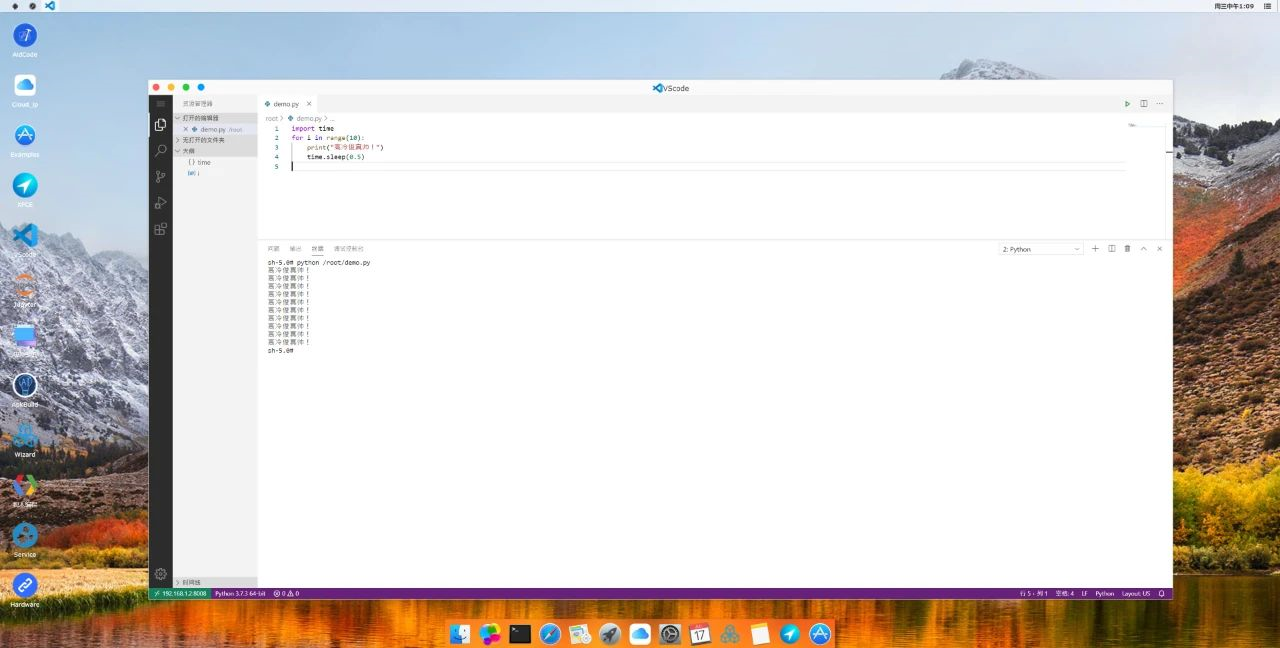Click the notification bell in the status bar
The height and width of the screenshot is (648, 1280).
(1161, 593)
